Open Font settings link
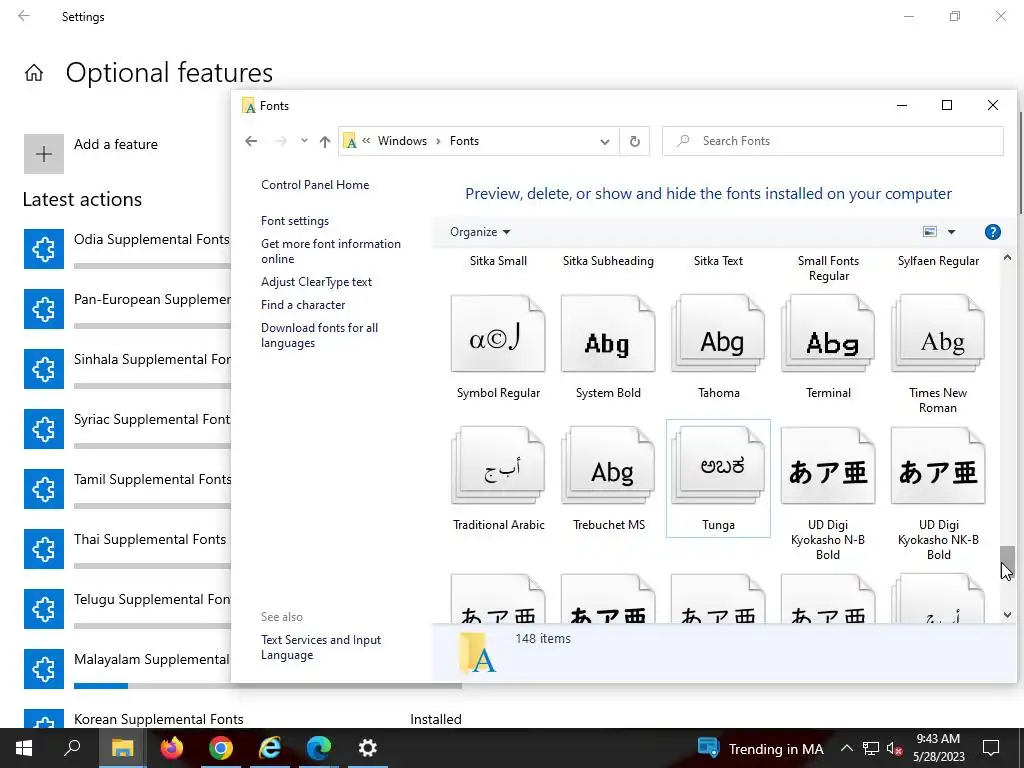The image size is (1024, 768). click(x=295, y=221)
